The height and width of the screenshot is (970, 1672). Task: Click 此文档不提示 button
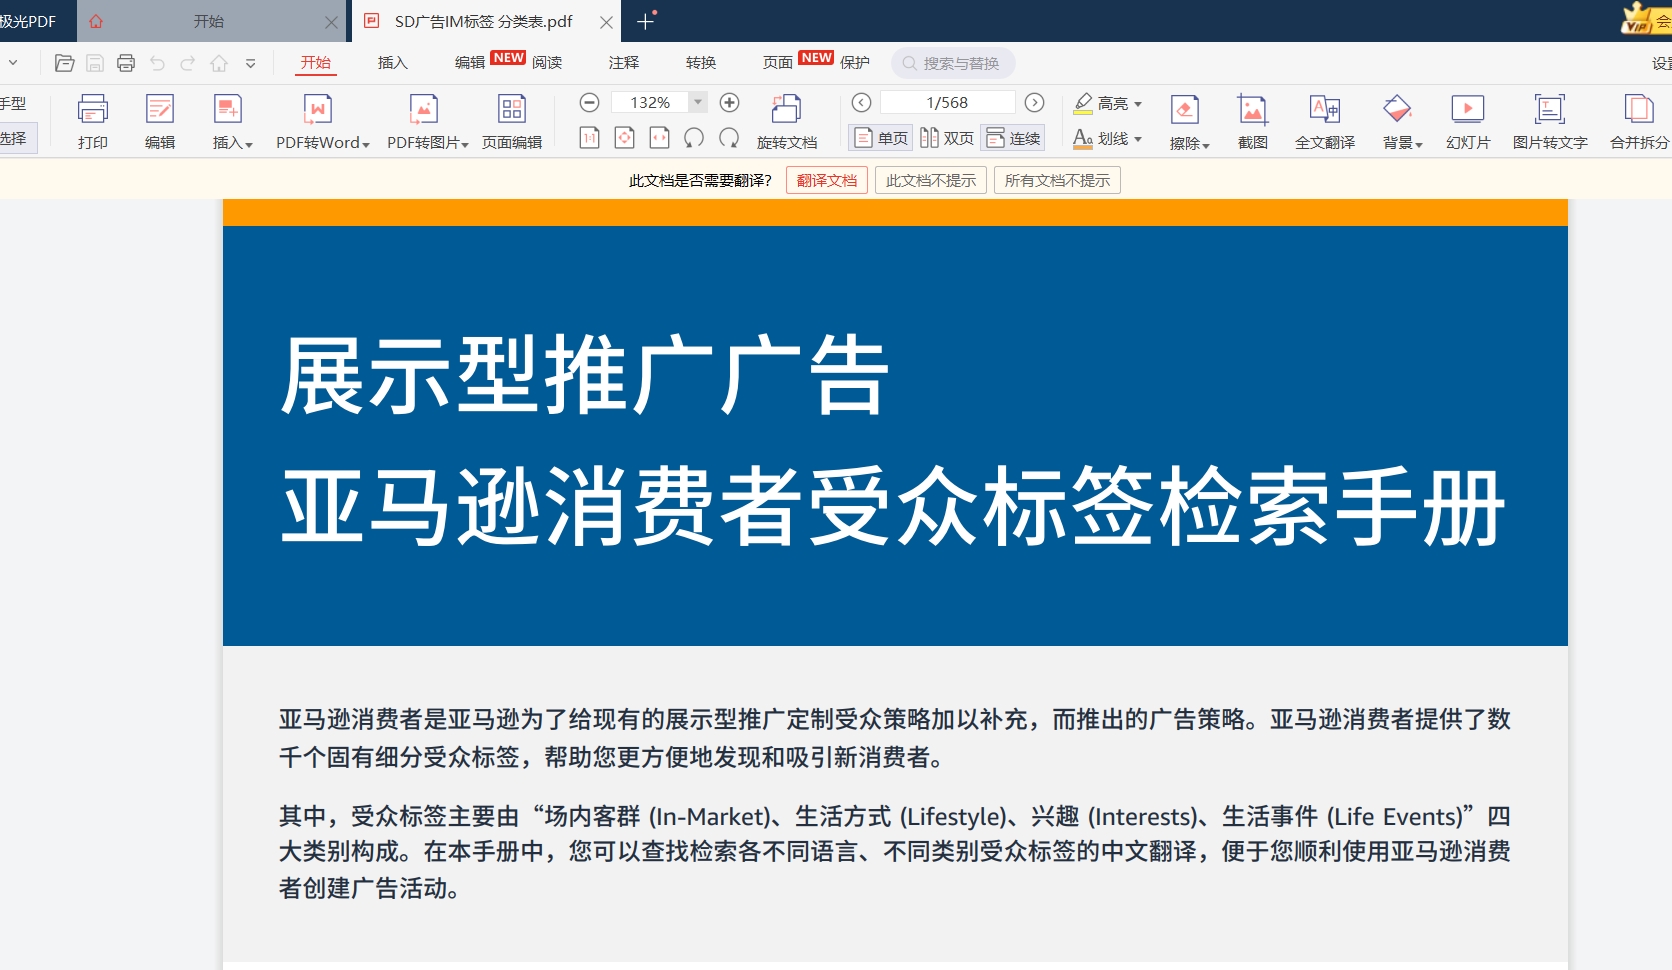pos(931,180)
